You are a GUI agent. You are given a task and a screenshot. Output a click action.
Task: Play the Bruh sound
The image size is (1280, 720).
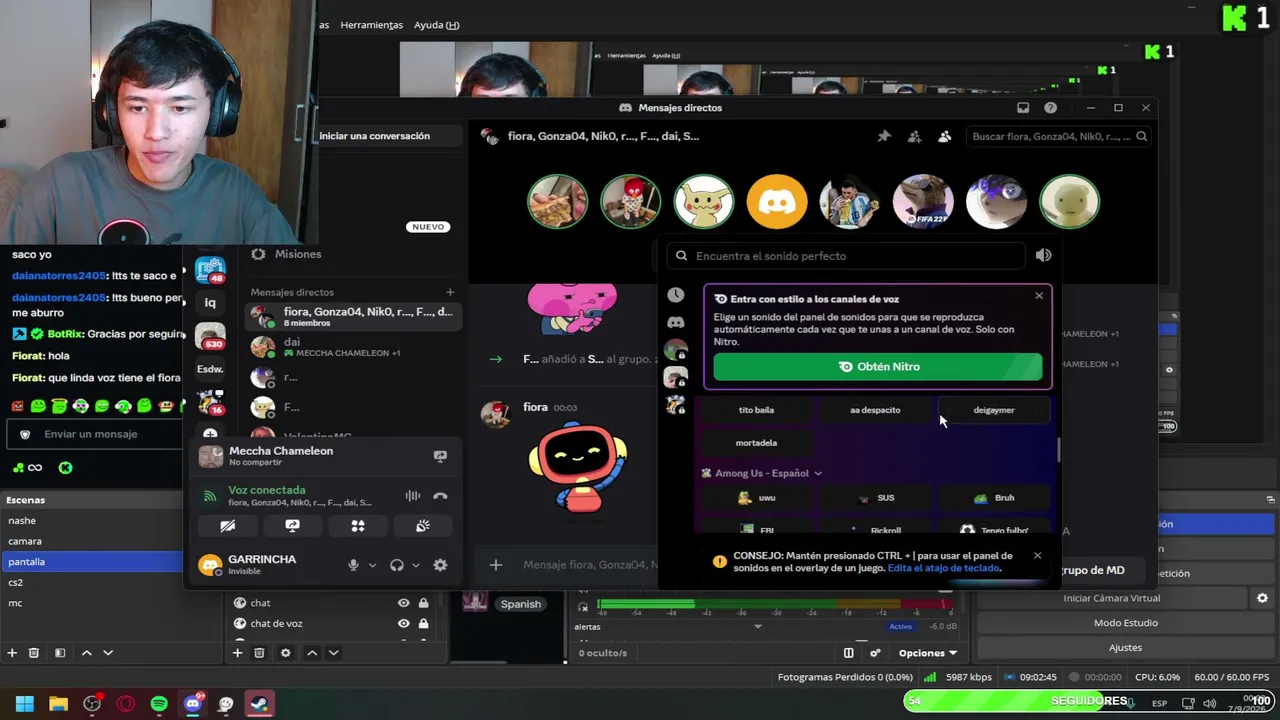coord(994,498)
